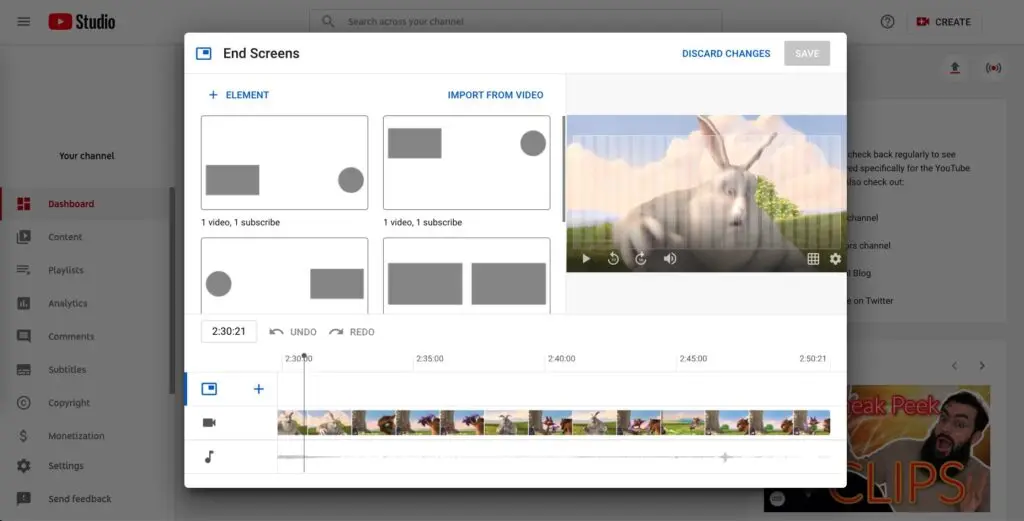The width and height of the screenshot is (1024, 521).
Task: Click the video camera track icon
Action: point(209,422)
